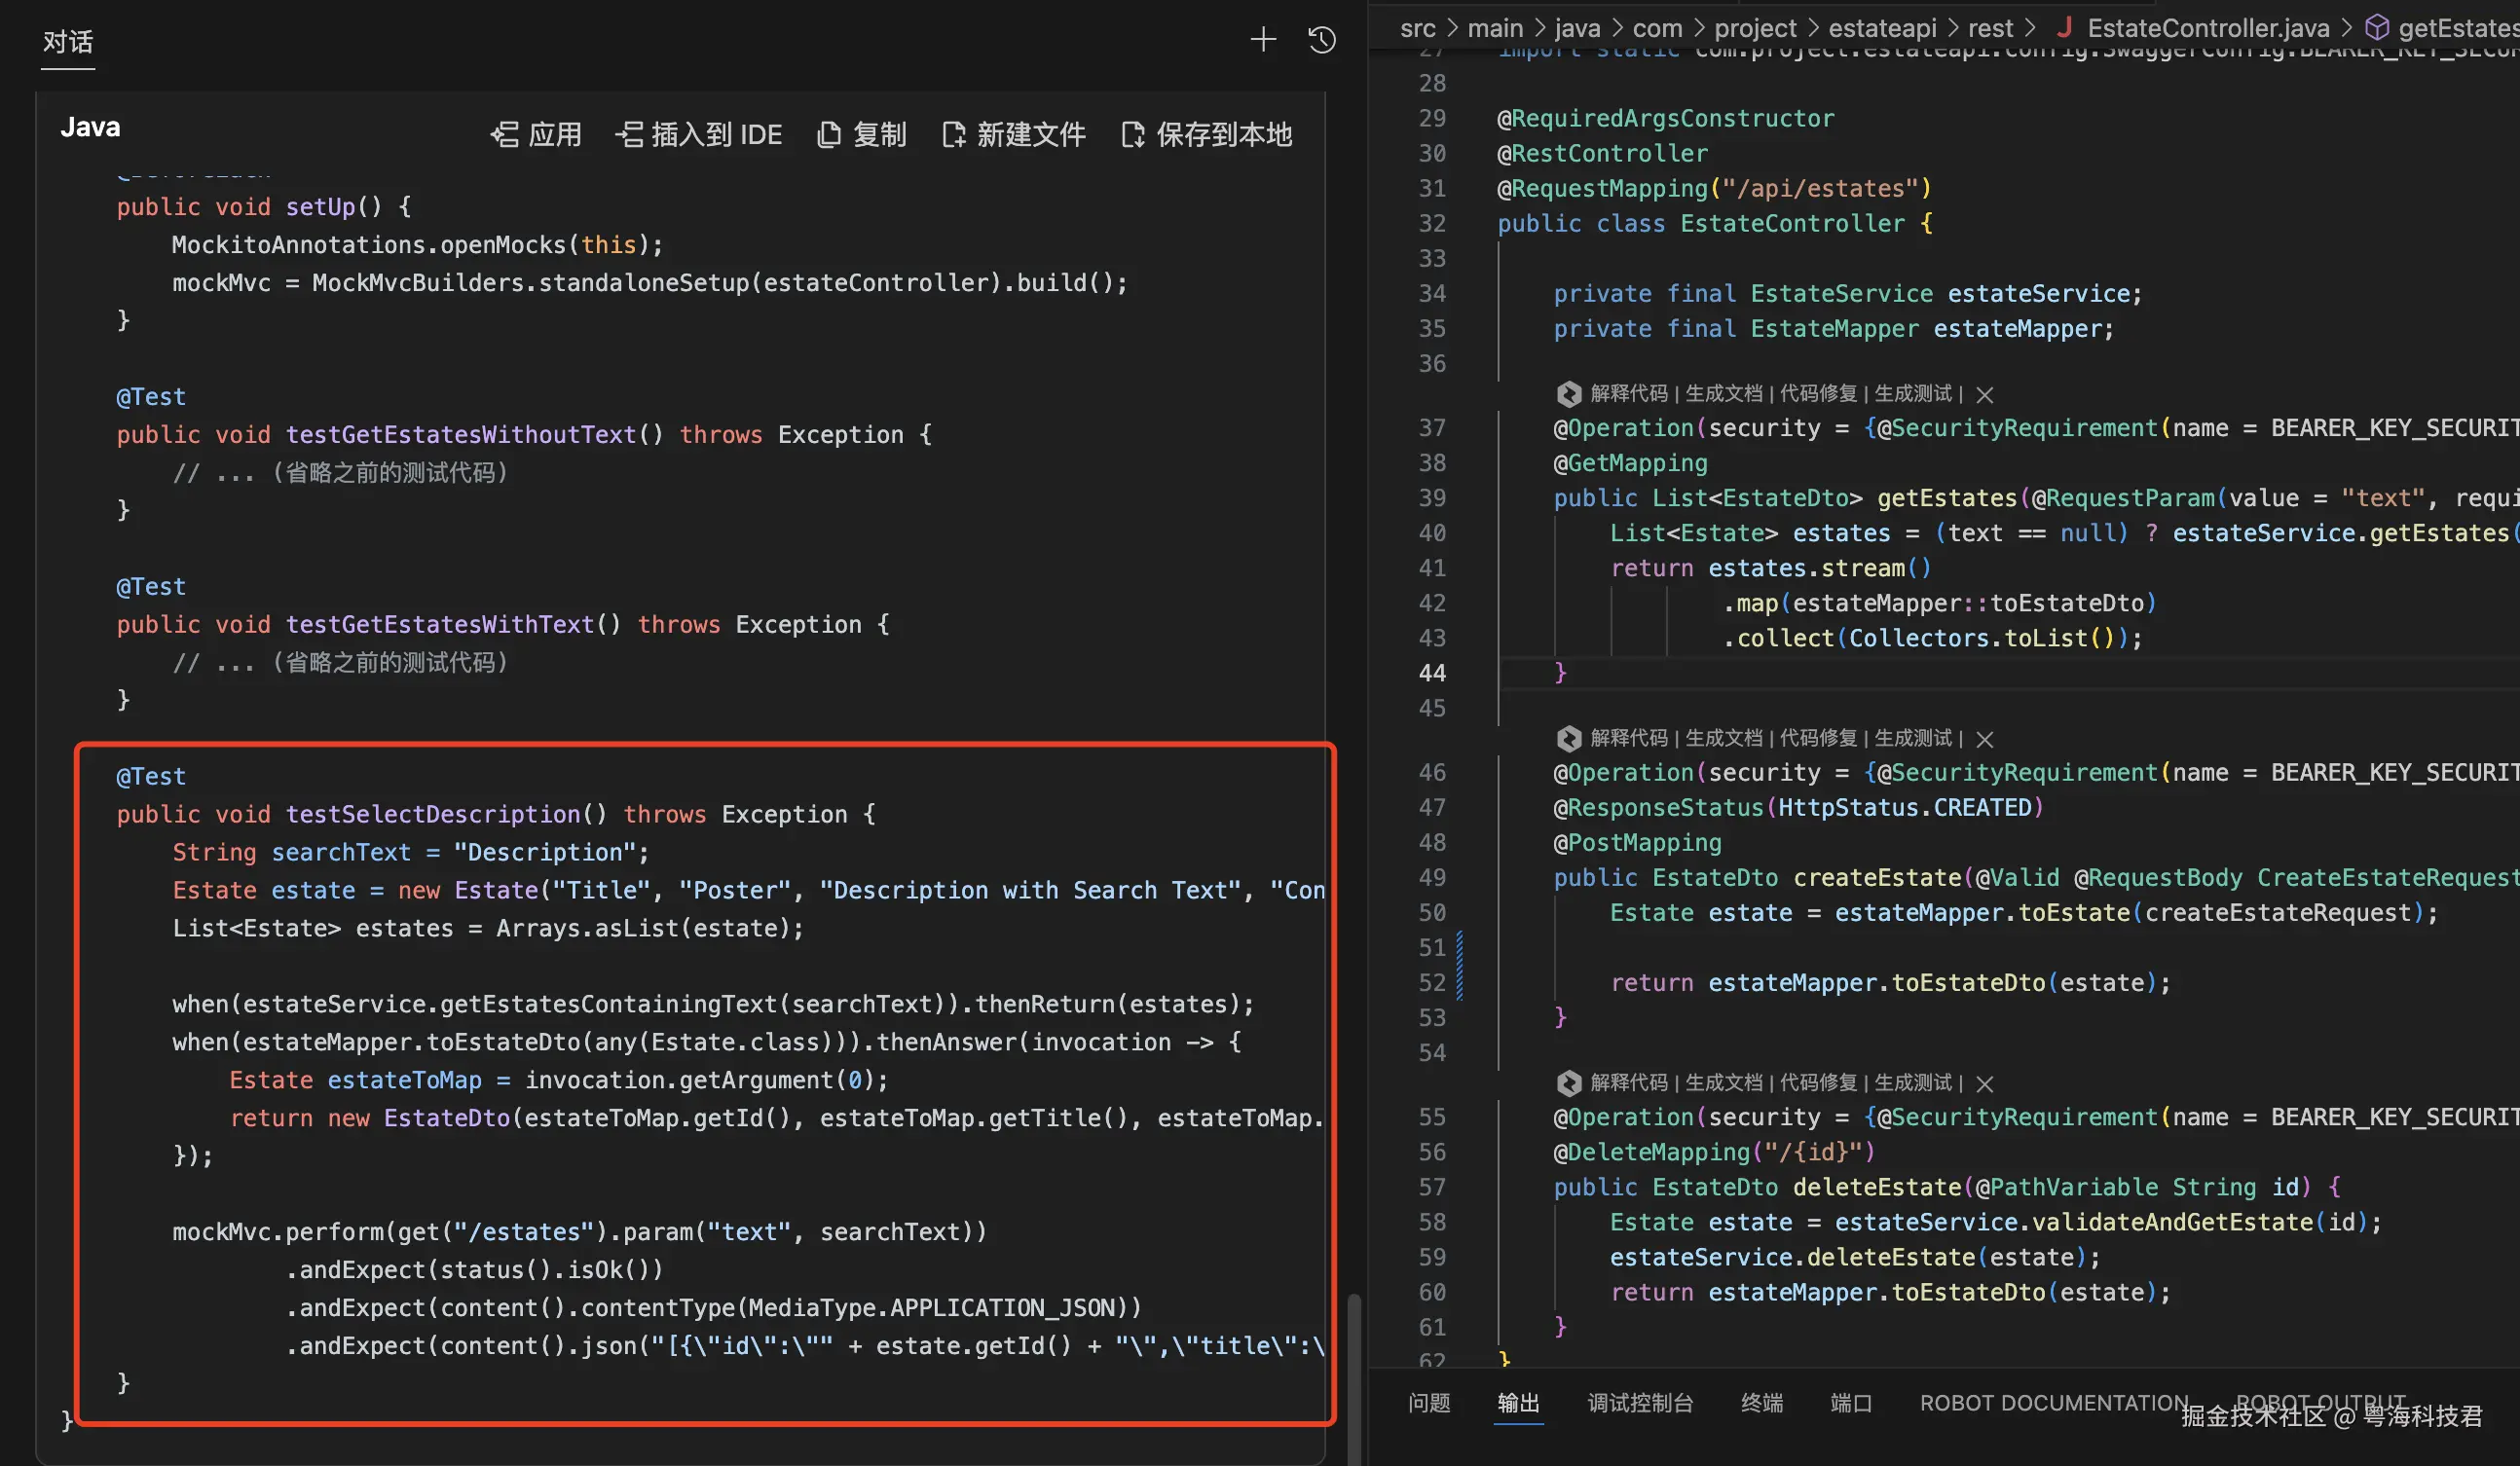Image resolution: width=2520 pixels, height=1466 pixels.
Task: Click 解释代码 above getEstates method
Action: click(x=1629, y=394)
